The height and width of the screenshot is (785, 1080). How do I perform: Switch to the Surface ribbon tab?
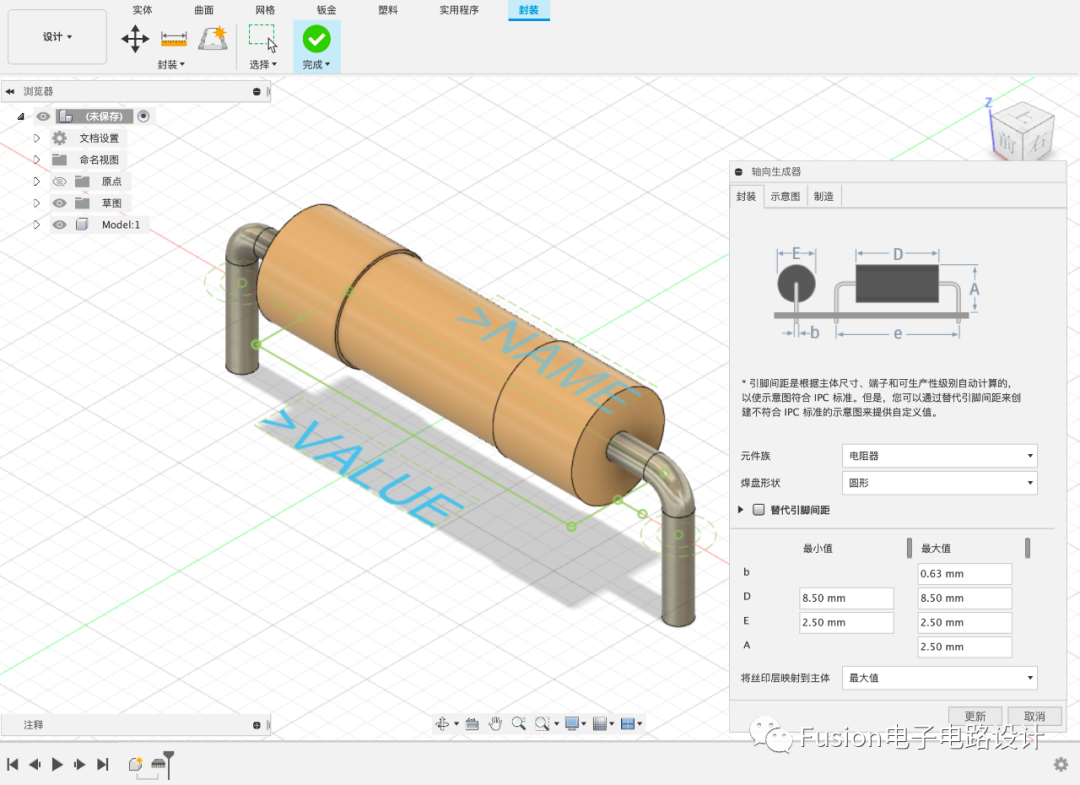point(204,10)
